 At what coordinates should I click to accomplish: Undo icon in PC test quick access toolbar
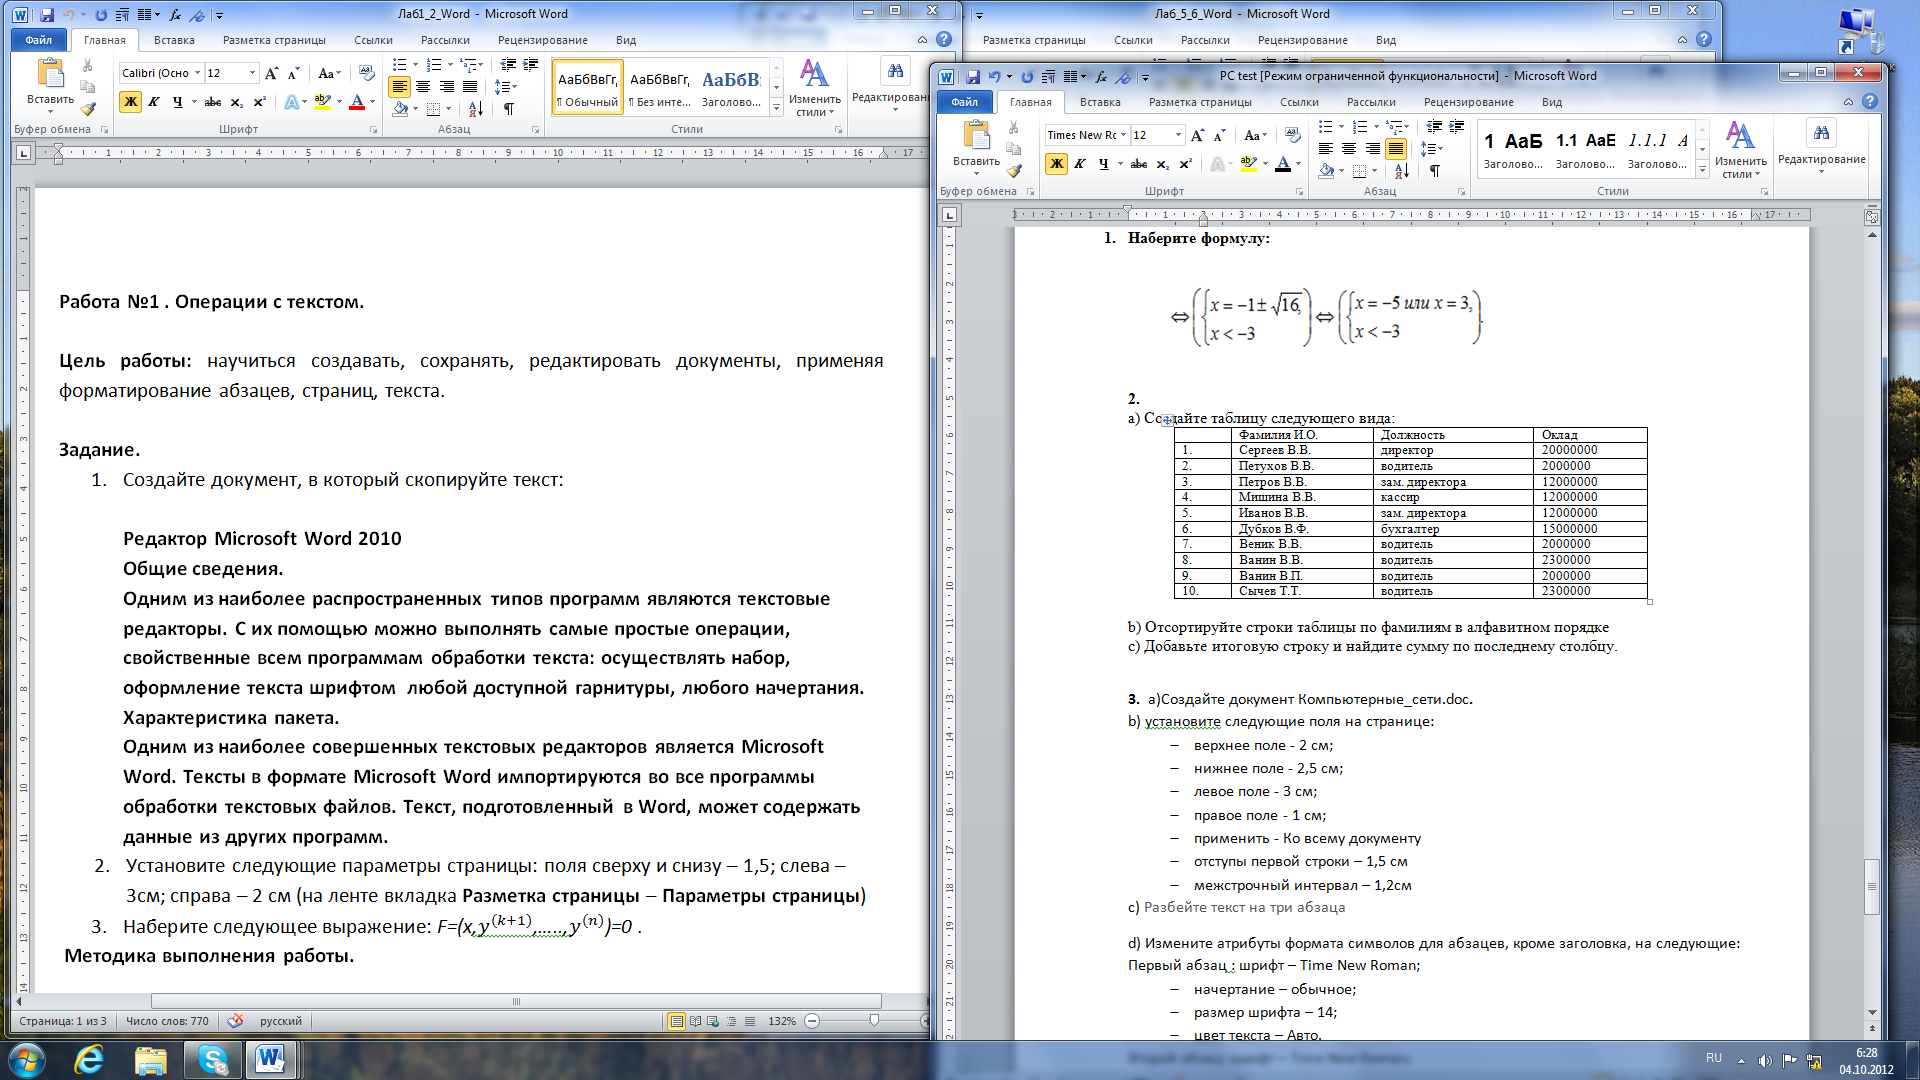994,77
